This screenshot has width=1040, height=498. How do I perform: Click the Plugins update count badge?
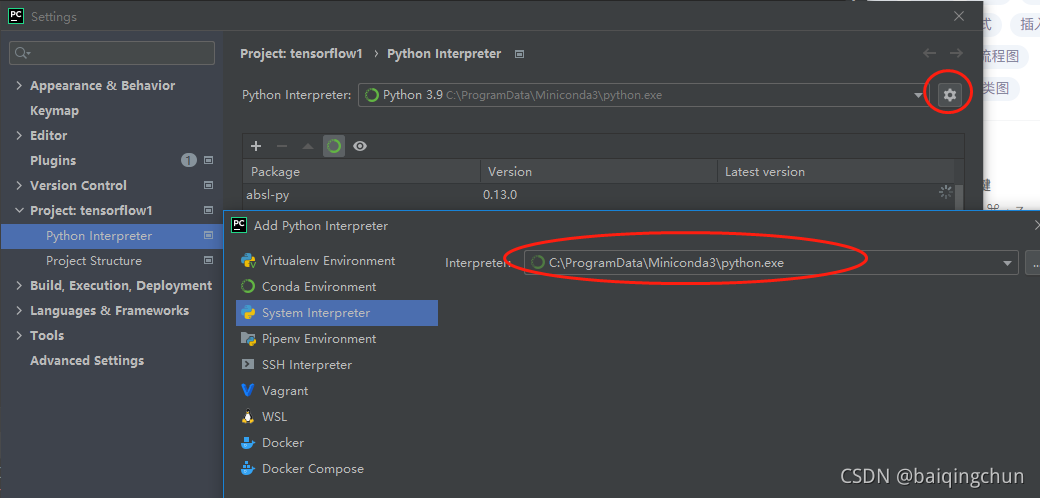coord(189,160)
